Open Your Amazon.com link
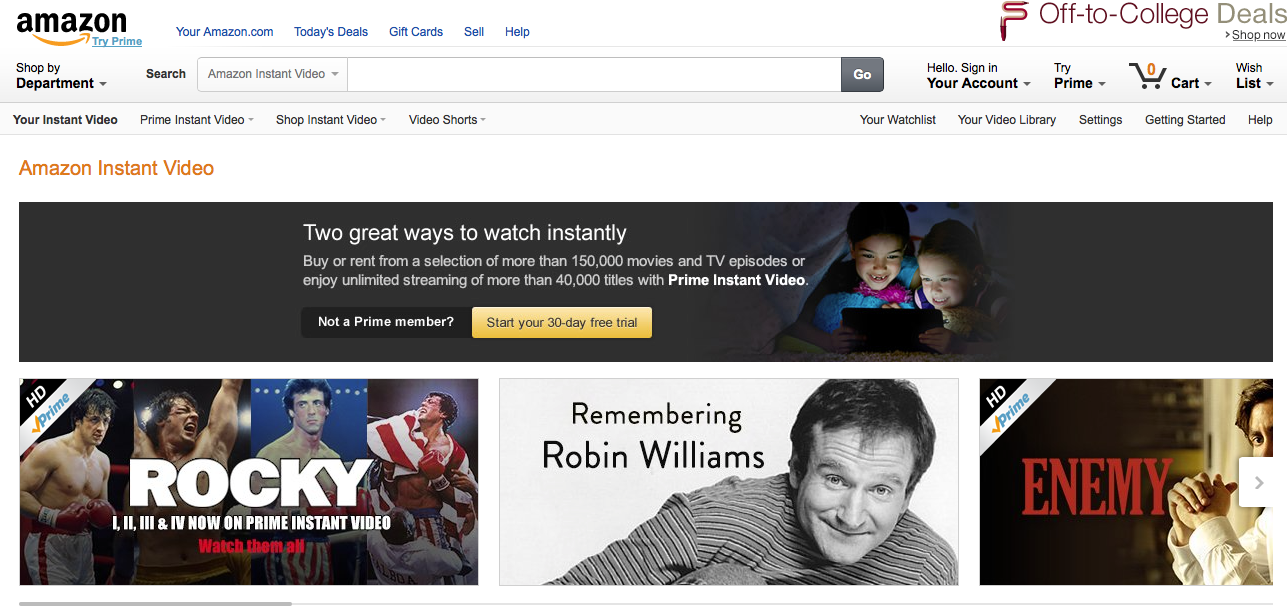Viewport: 1287px width, 613px height. [x=224, y=32]
